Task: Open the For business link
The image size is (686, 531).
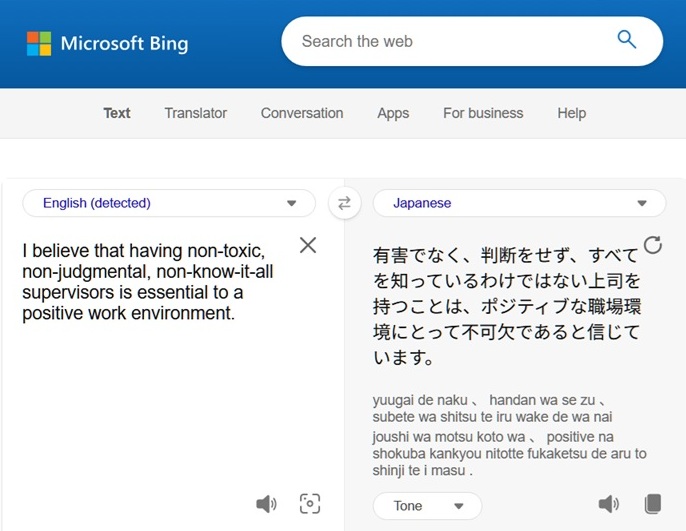Action: point(483,113)
